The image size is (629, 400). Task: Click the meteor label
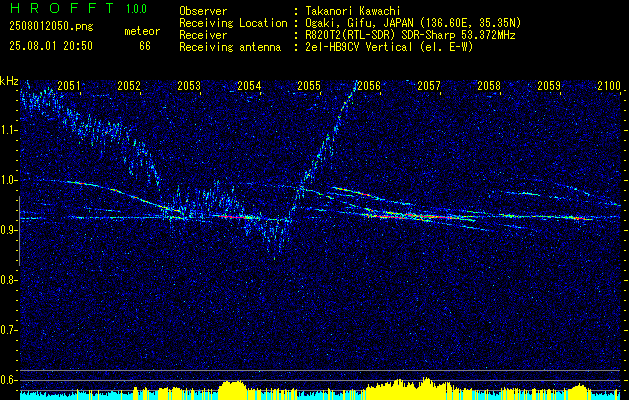point(142,31)
